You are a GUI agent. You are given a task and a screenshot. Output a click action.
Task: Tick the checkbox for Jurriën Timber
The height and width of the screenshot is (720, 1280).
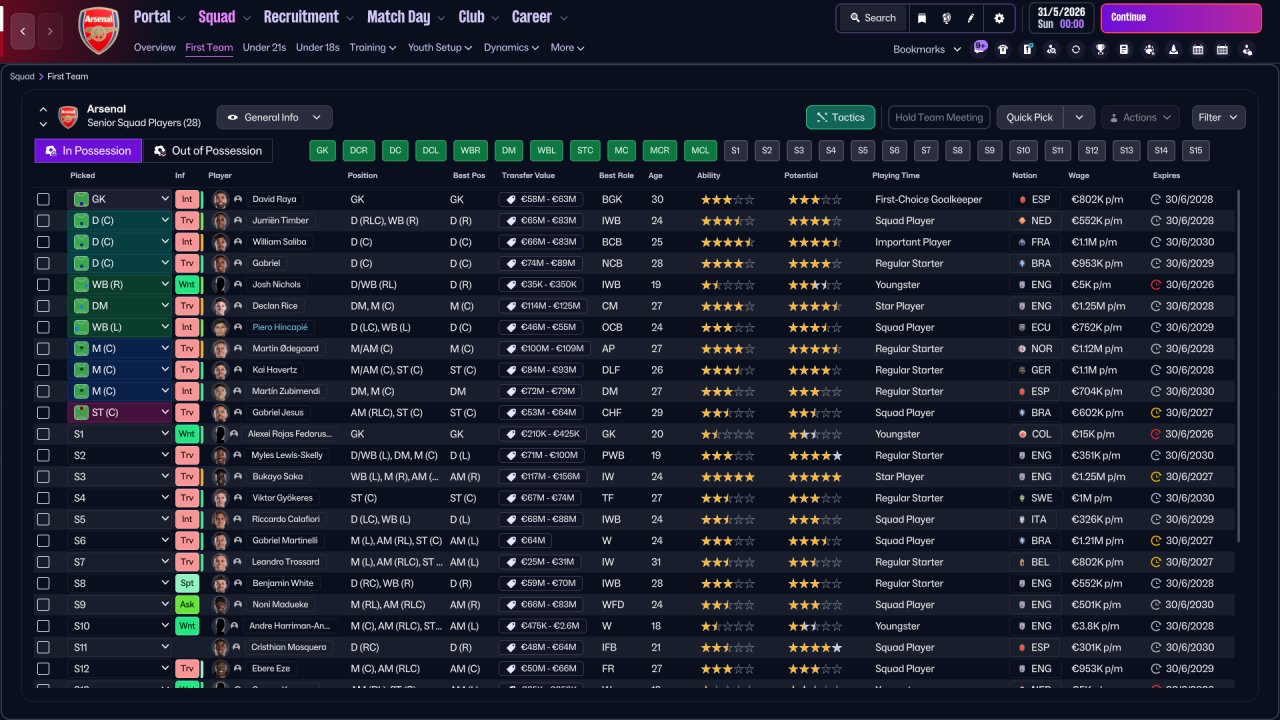coord(43,221)
